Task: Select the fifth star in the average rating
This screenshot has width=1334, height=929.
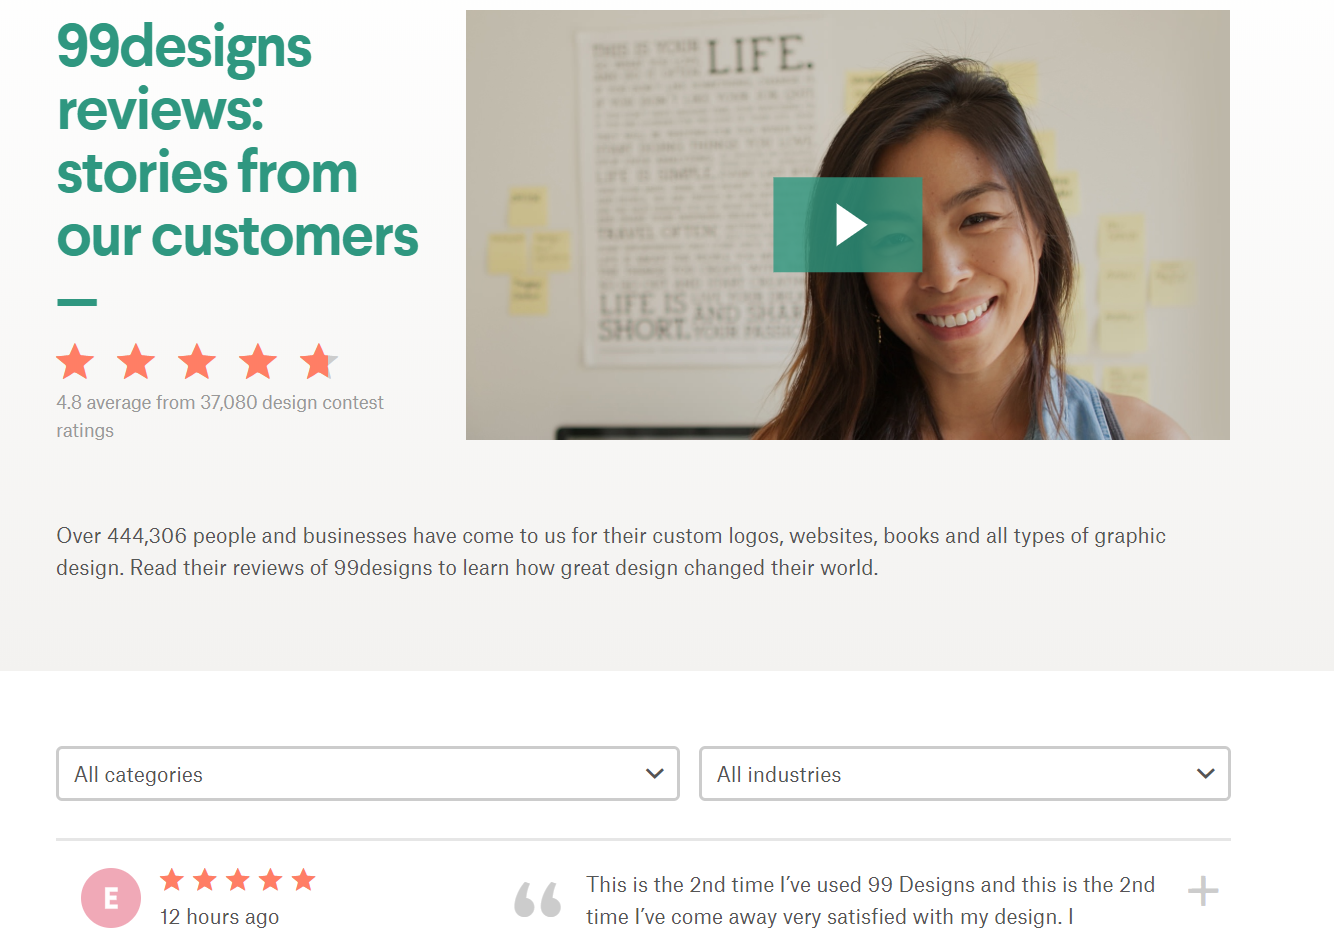Action: coord(319,362)
